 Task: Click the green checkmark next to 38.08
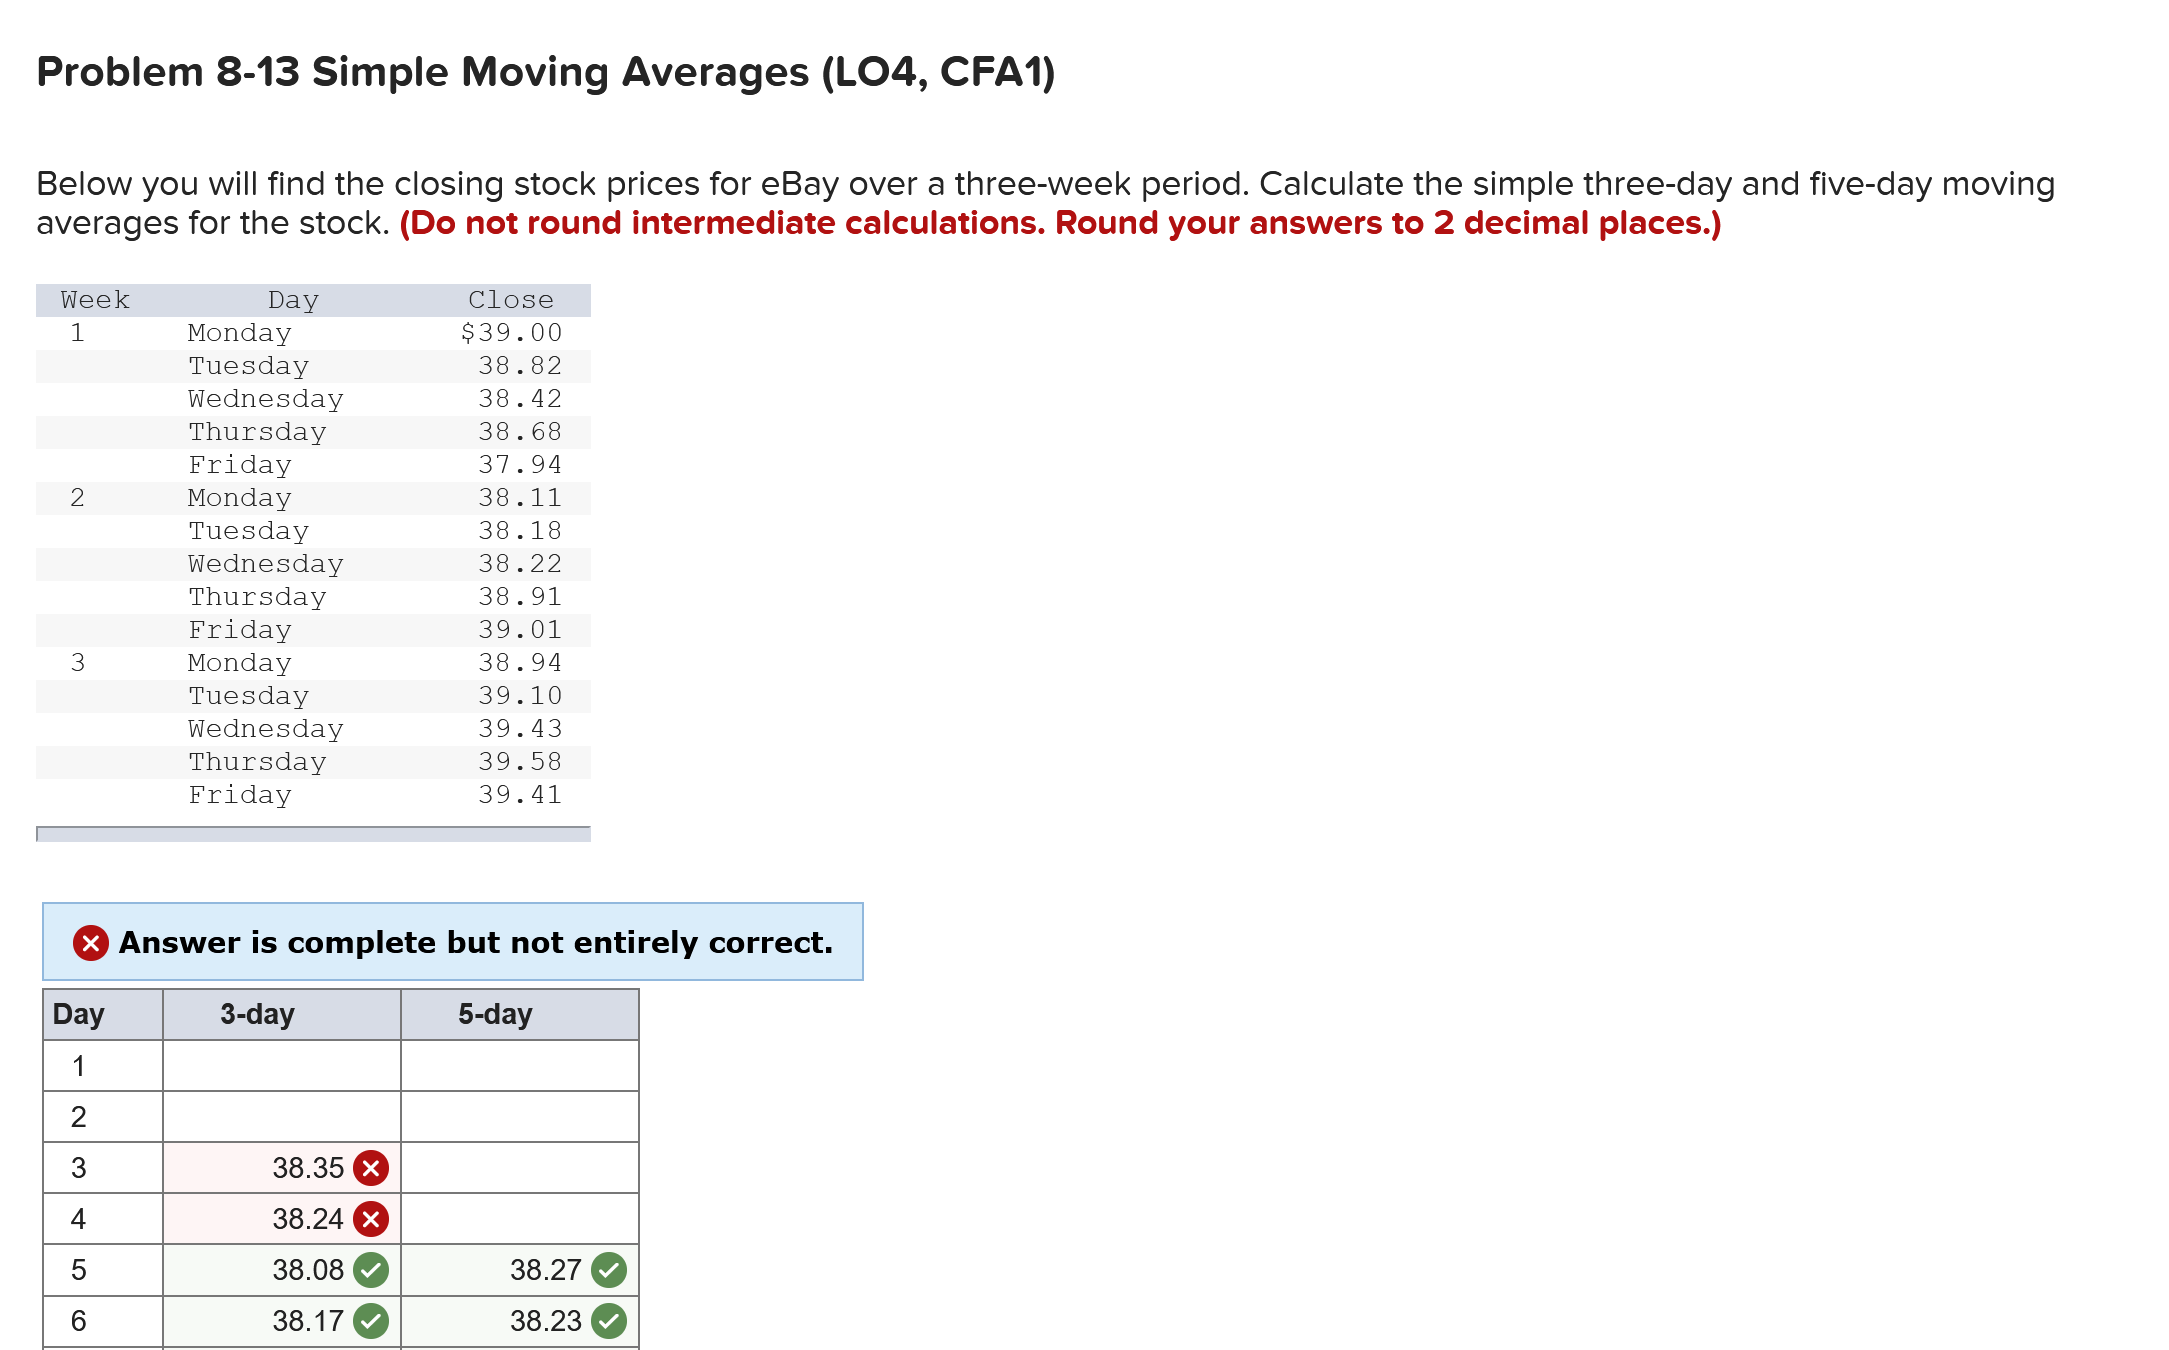coord(370,1269)
